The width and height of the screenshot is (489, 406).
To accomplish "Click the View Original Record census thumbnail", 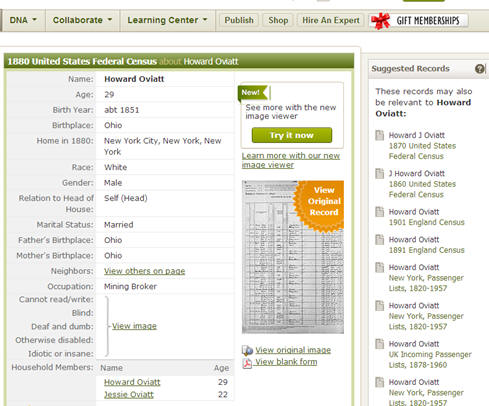I will (x=293, y=257).
